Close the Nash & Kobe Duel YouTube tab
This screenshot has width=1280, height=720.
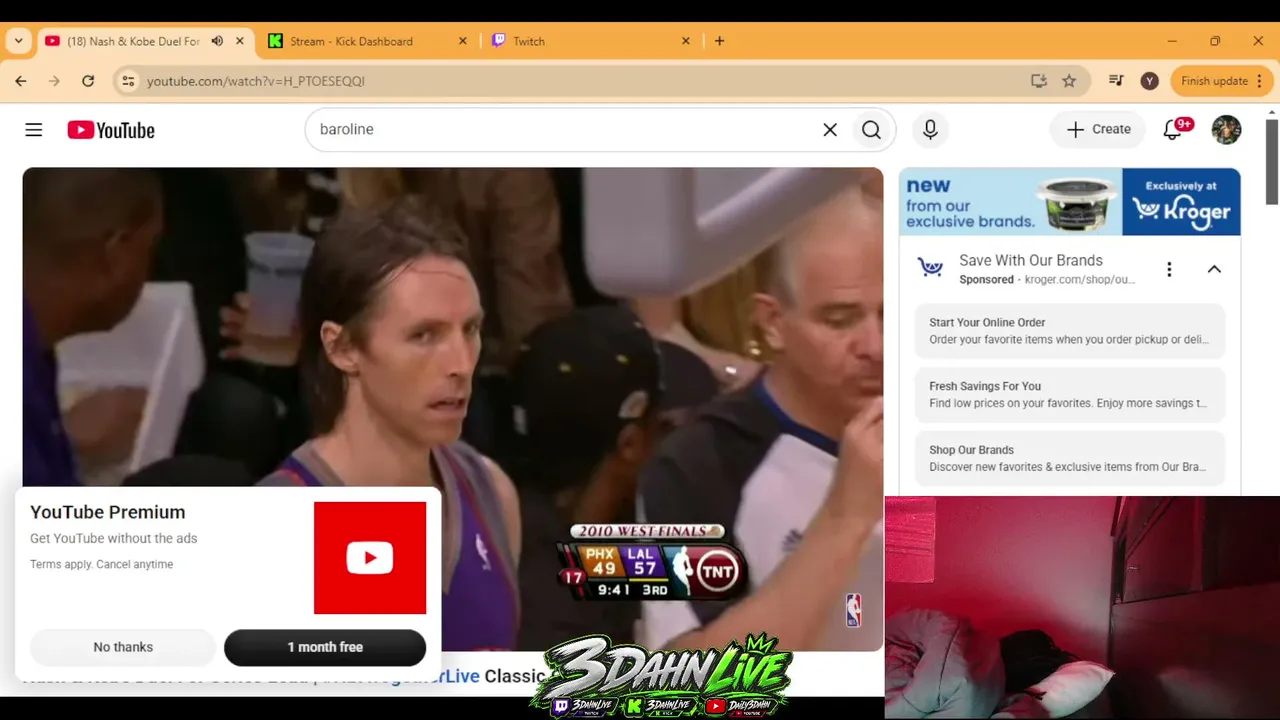click(x=240, y=41)
